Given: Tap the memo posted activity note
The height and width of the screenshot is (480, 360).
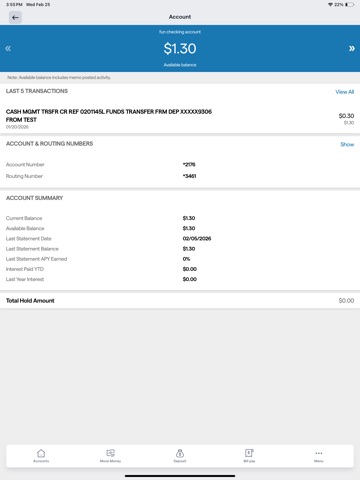Looking at the screenshot, I should tap(59, 77).
